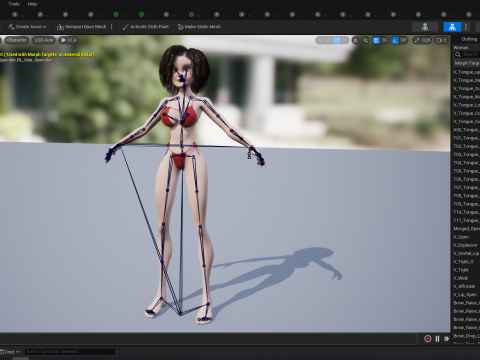Open options dots beside mesh mode icon
The height and width of the screenshot is (360, 480).
[466, 27]
